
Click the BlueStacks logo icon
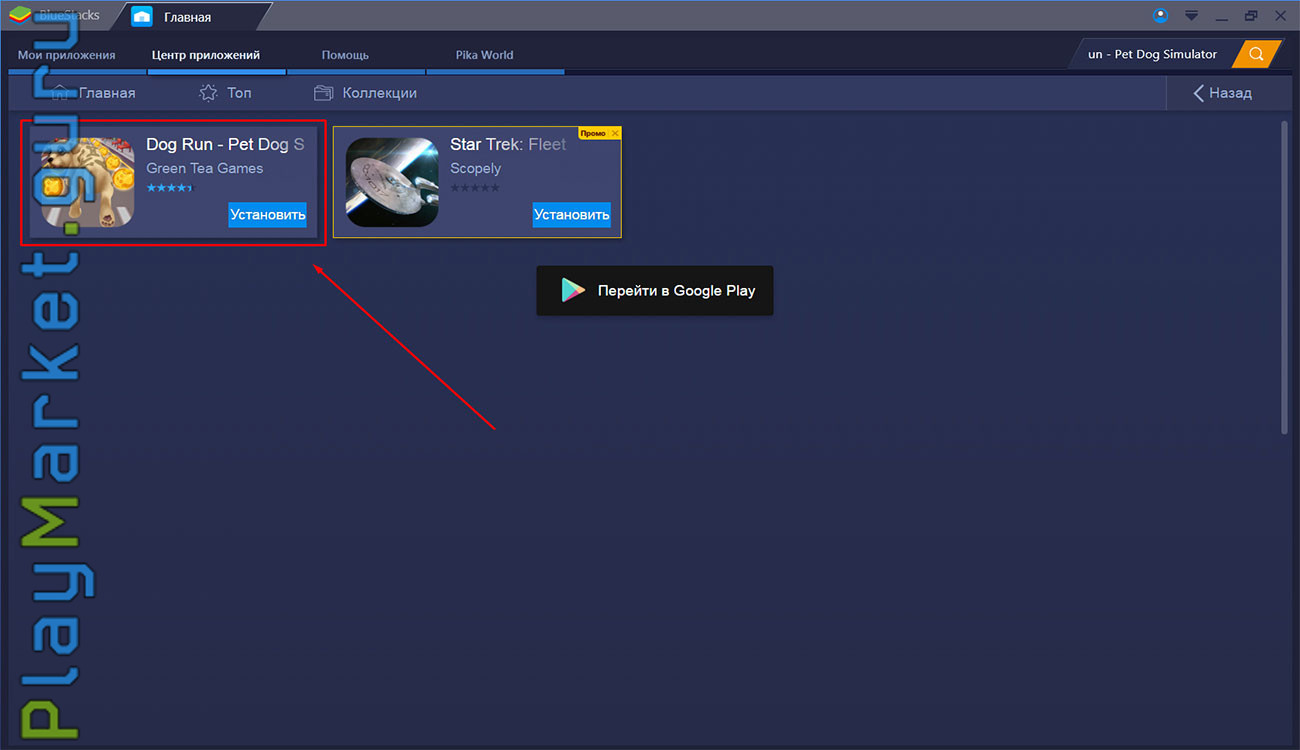(x=20, y=15)
